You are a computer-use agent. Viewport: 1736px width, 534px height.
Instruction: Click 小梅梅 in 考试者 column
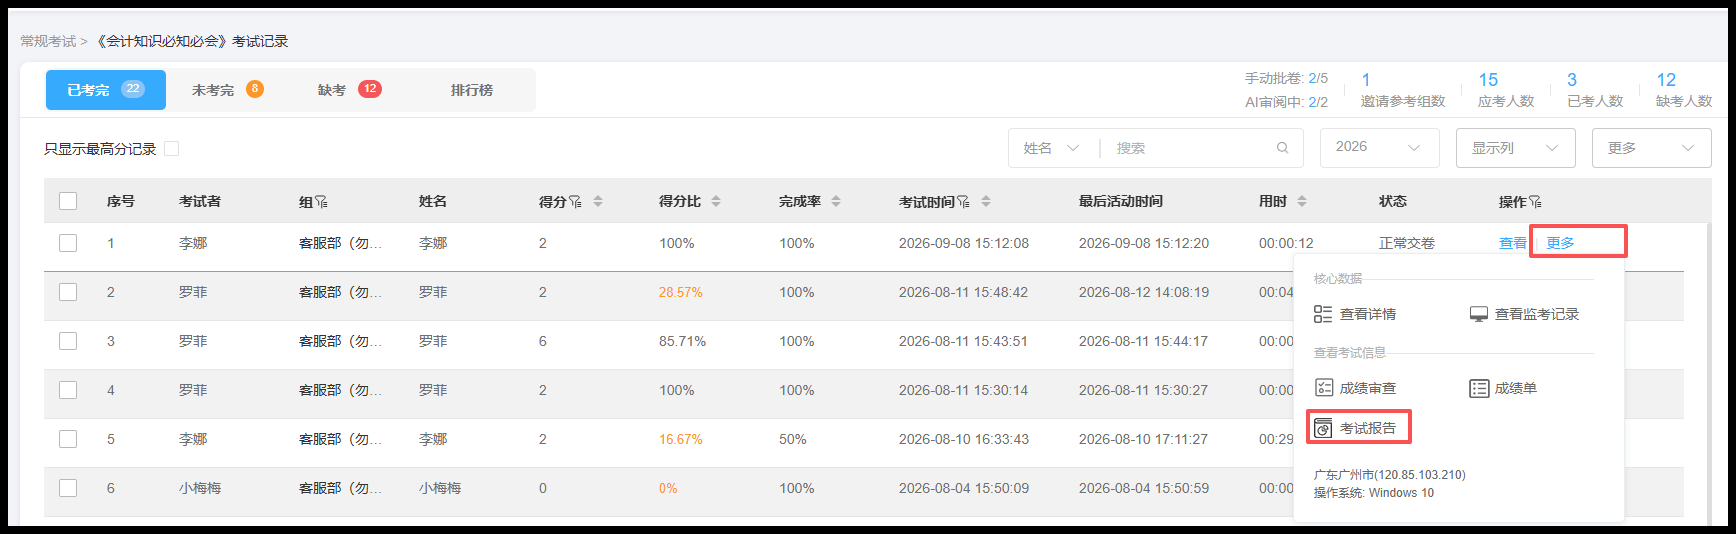coord(200,488)
